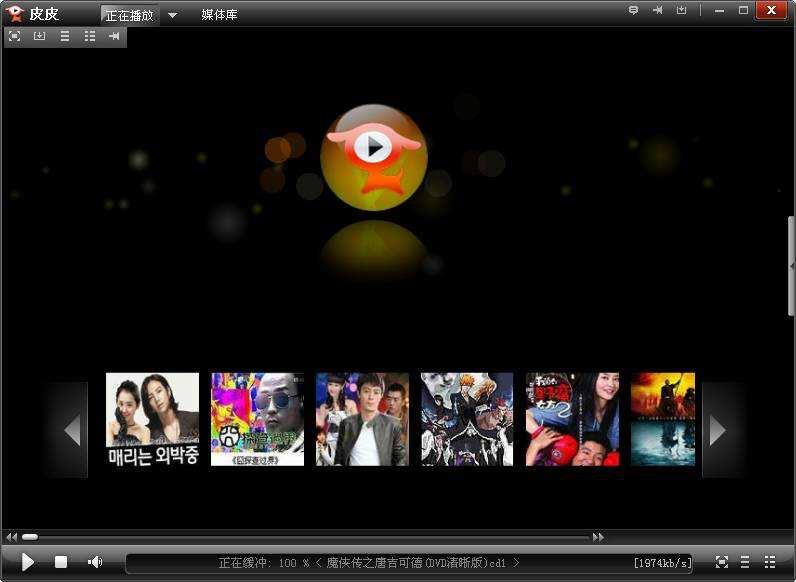Viewport: 796px width, 582px height.
Task: Toggle mute with the speaker icon
Action: 95,562
